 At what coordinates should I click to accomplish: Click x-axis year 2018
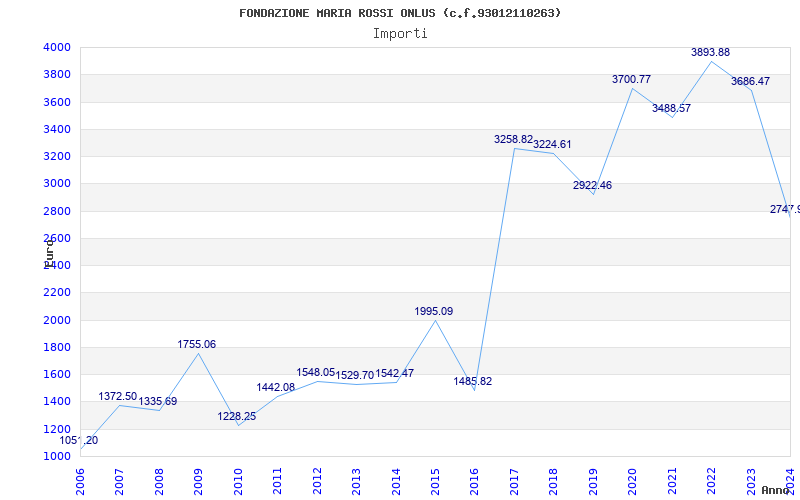click(554, 482)
